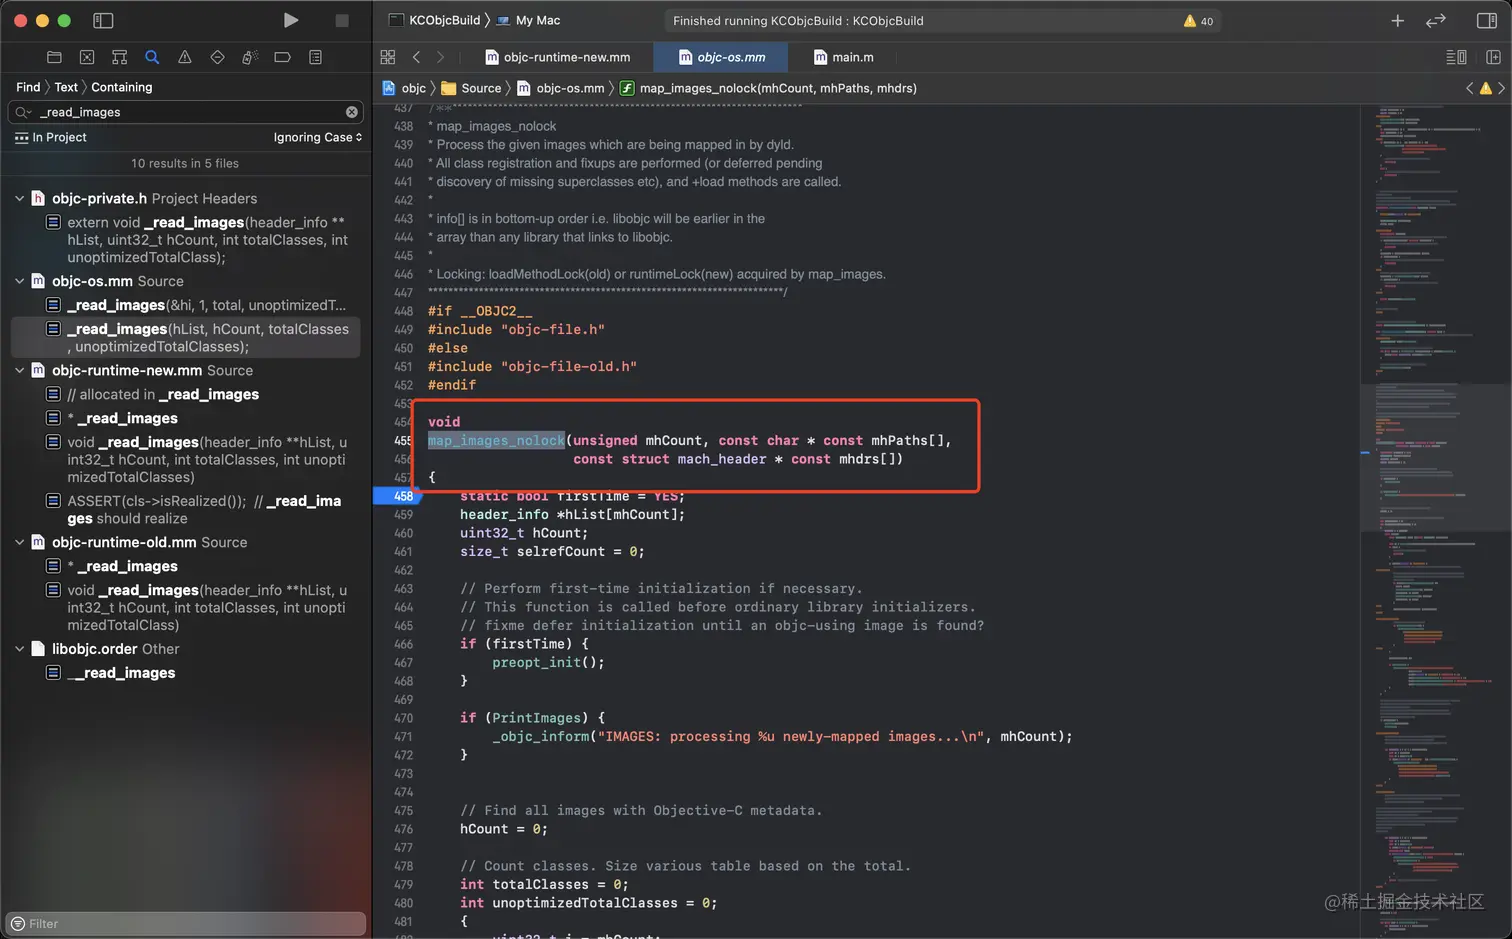
Task: Click the '#include "objc-file.h"' line
Action: tap(516, 329)
